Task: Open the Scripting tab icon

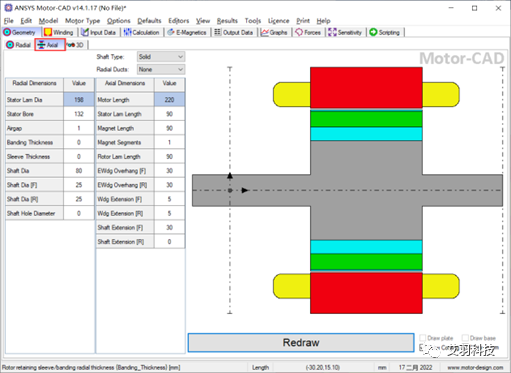Action: click(x=373, y=32)
